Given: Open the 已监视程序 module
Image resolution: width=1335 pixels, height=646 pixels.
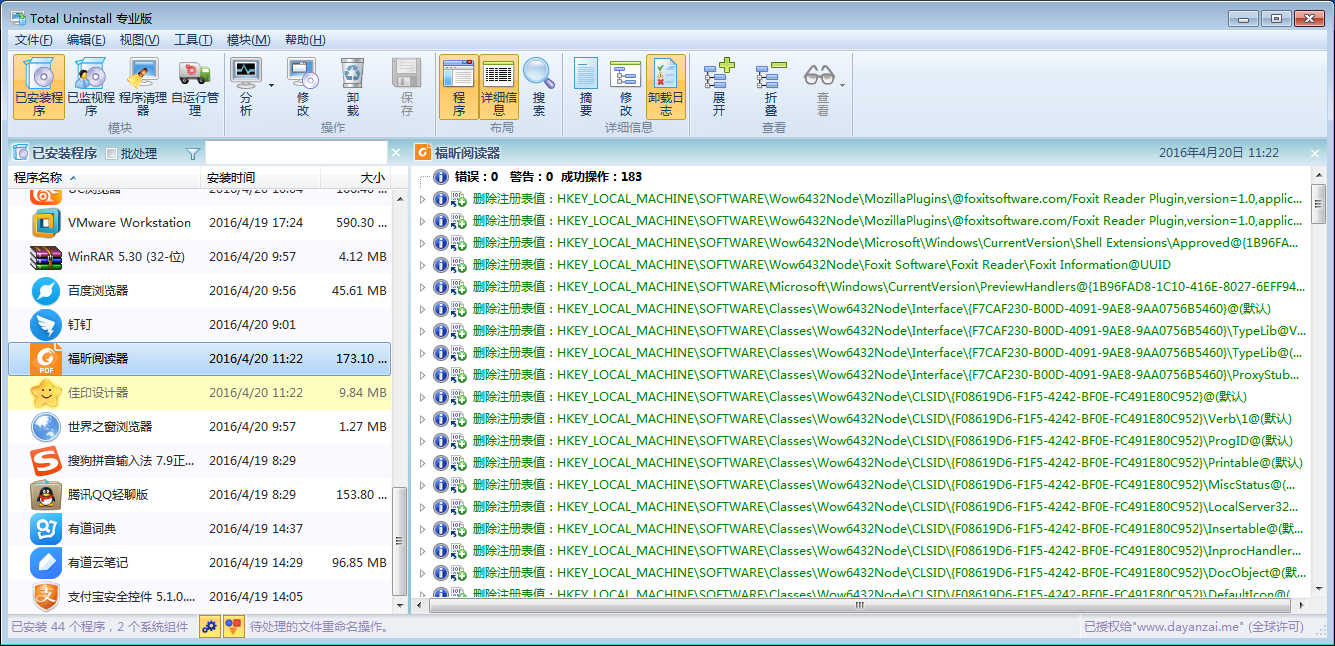Looking at the screenshot, I should (x=91, y=86).
